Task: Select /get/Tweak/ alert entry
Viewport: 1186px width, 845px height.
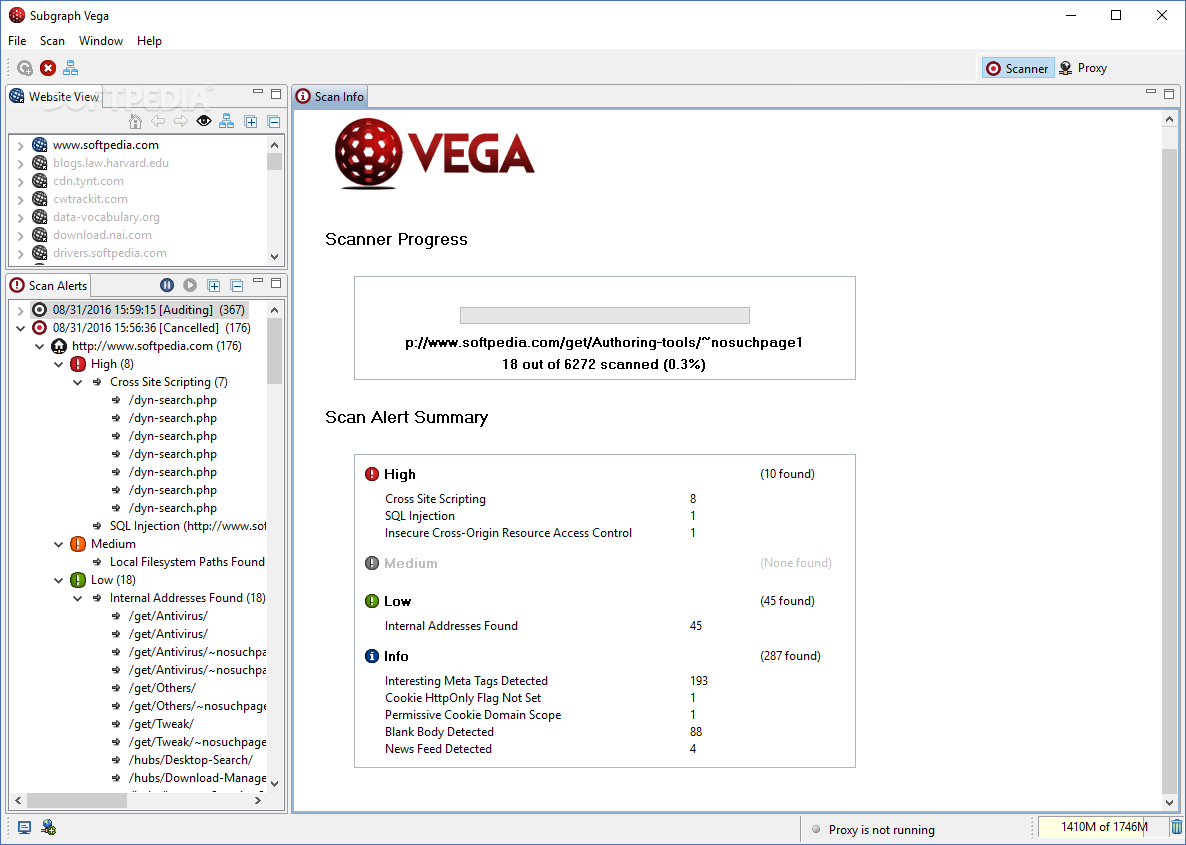Action: [161, 724]
